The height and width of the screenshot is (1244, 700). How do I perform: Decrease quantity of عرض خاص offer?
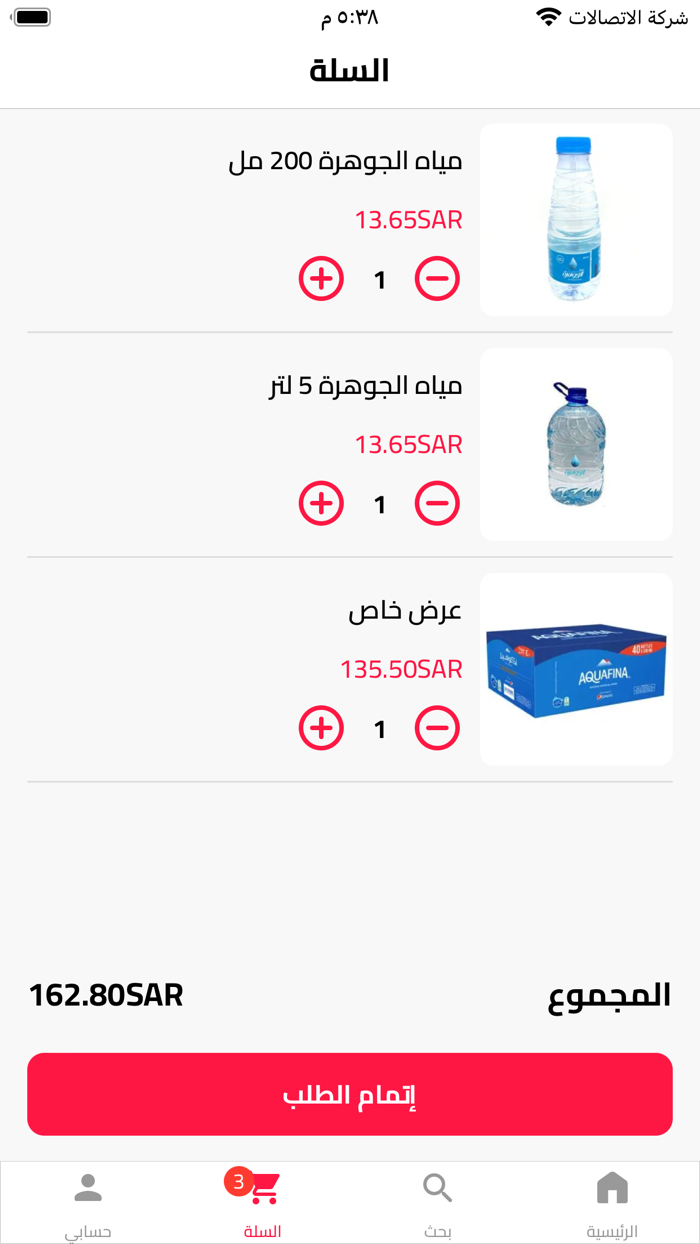click(437, 728)
